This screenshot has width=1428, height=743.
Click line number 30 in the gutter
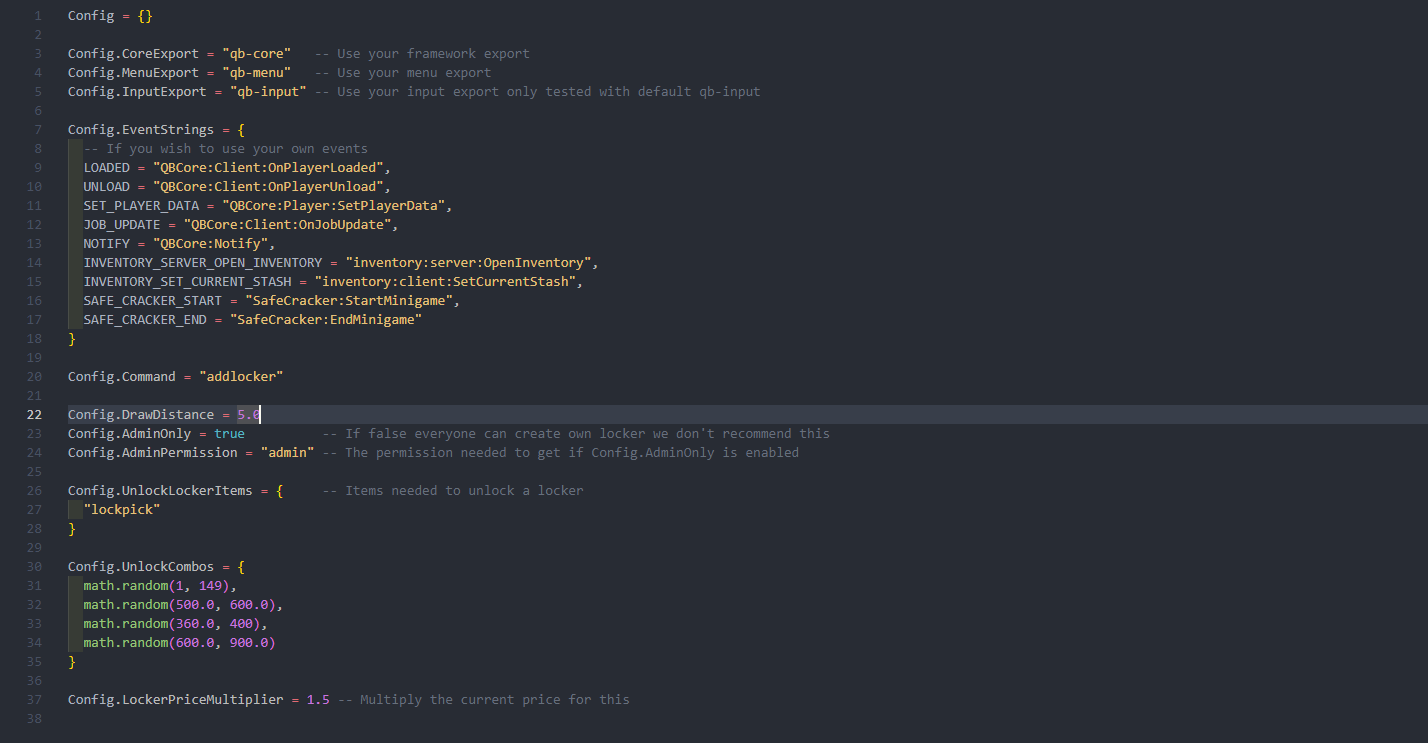click(34, 567)
